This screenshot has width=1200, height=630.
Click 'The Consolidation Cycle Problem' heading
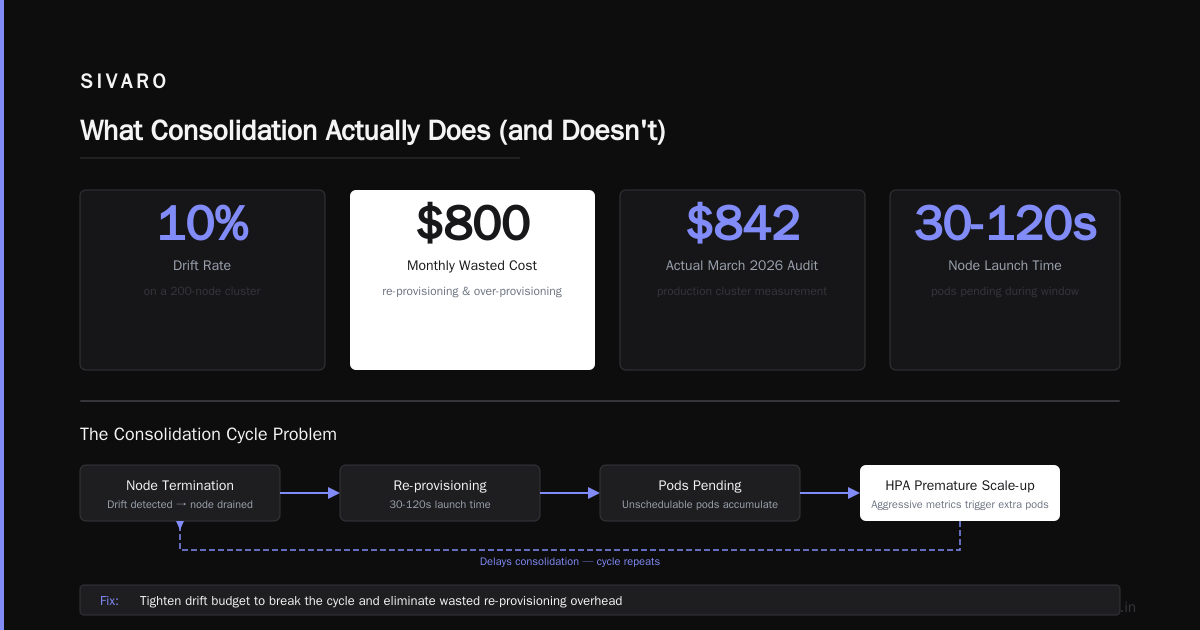coord(208,434)
